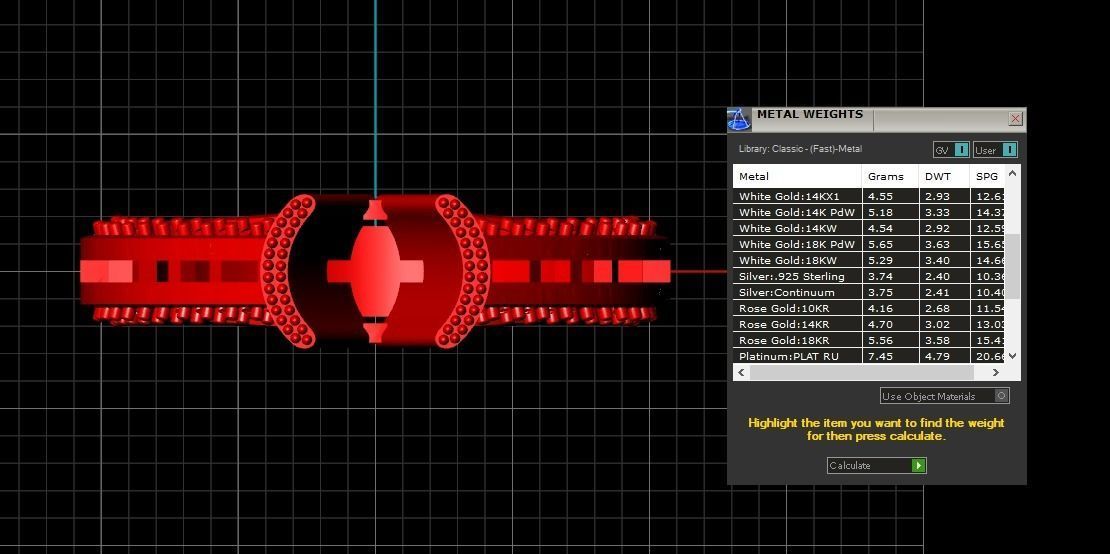This screenshot has width=1110, height=554.
Task: Select the White Gold:18KW row
Action: (x=869, y=260)
